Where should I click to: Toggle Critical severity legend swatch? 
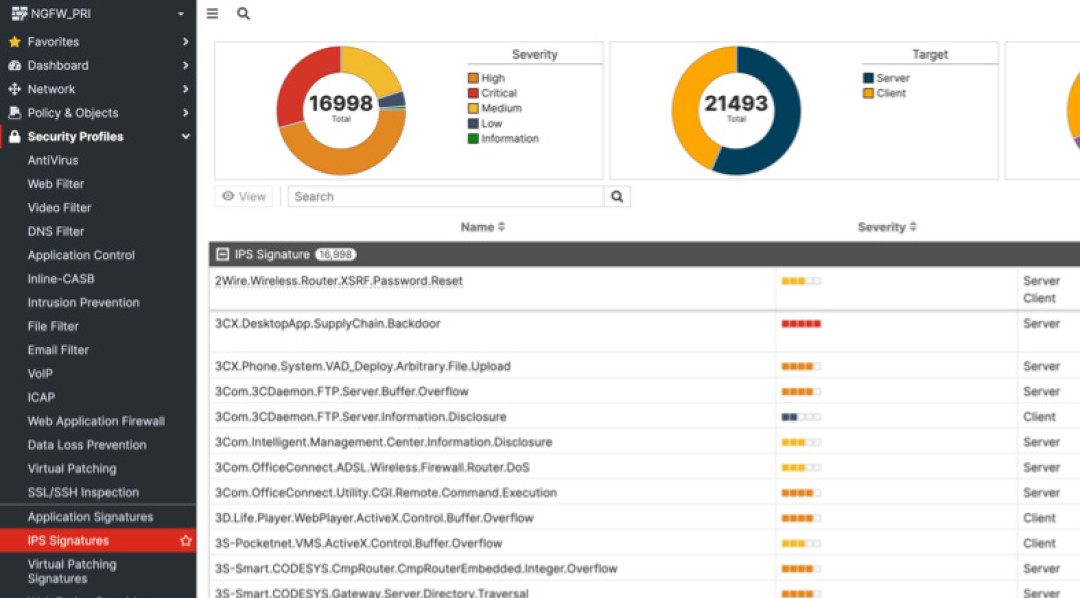[473, 93]
